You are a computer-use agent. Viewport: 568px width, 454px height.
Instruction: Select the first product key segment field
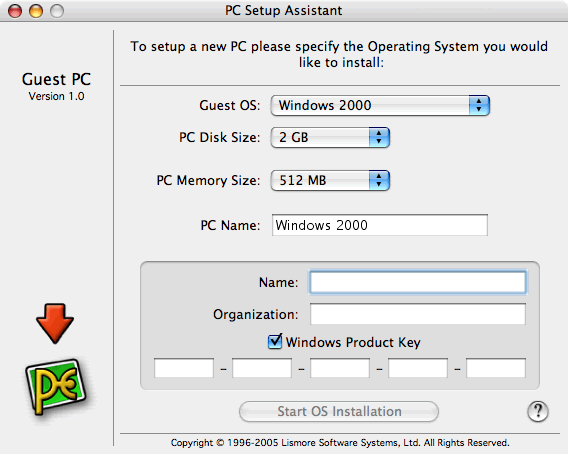point(184,368)
